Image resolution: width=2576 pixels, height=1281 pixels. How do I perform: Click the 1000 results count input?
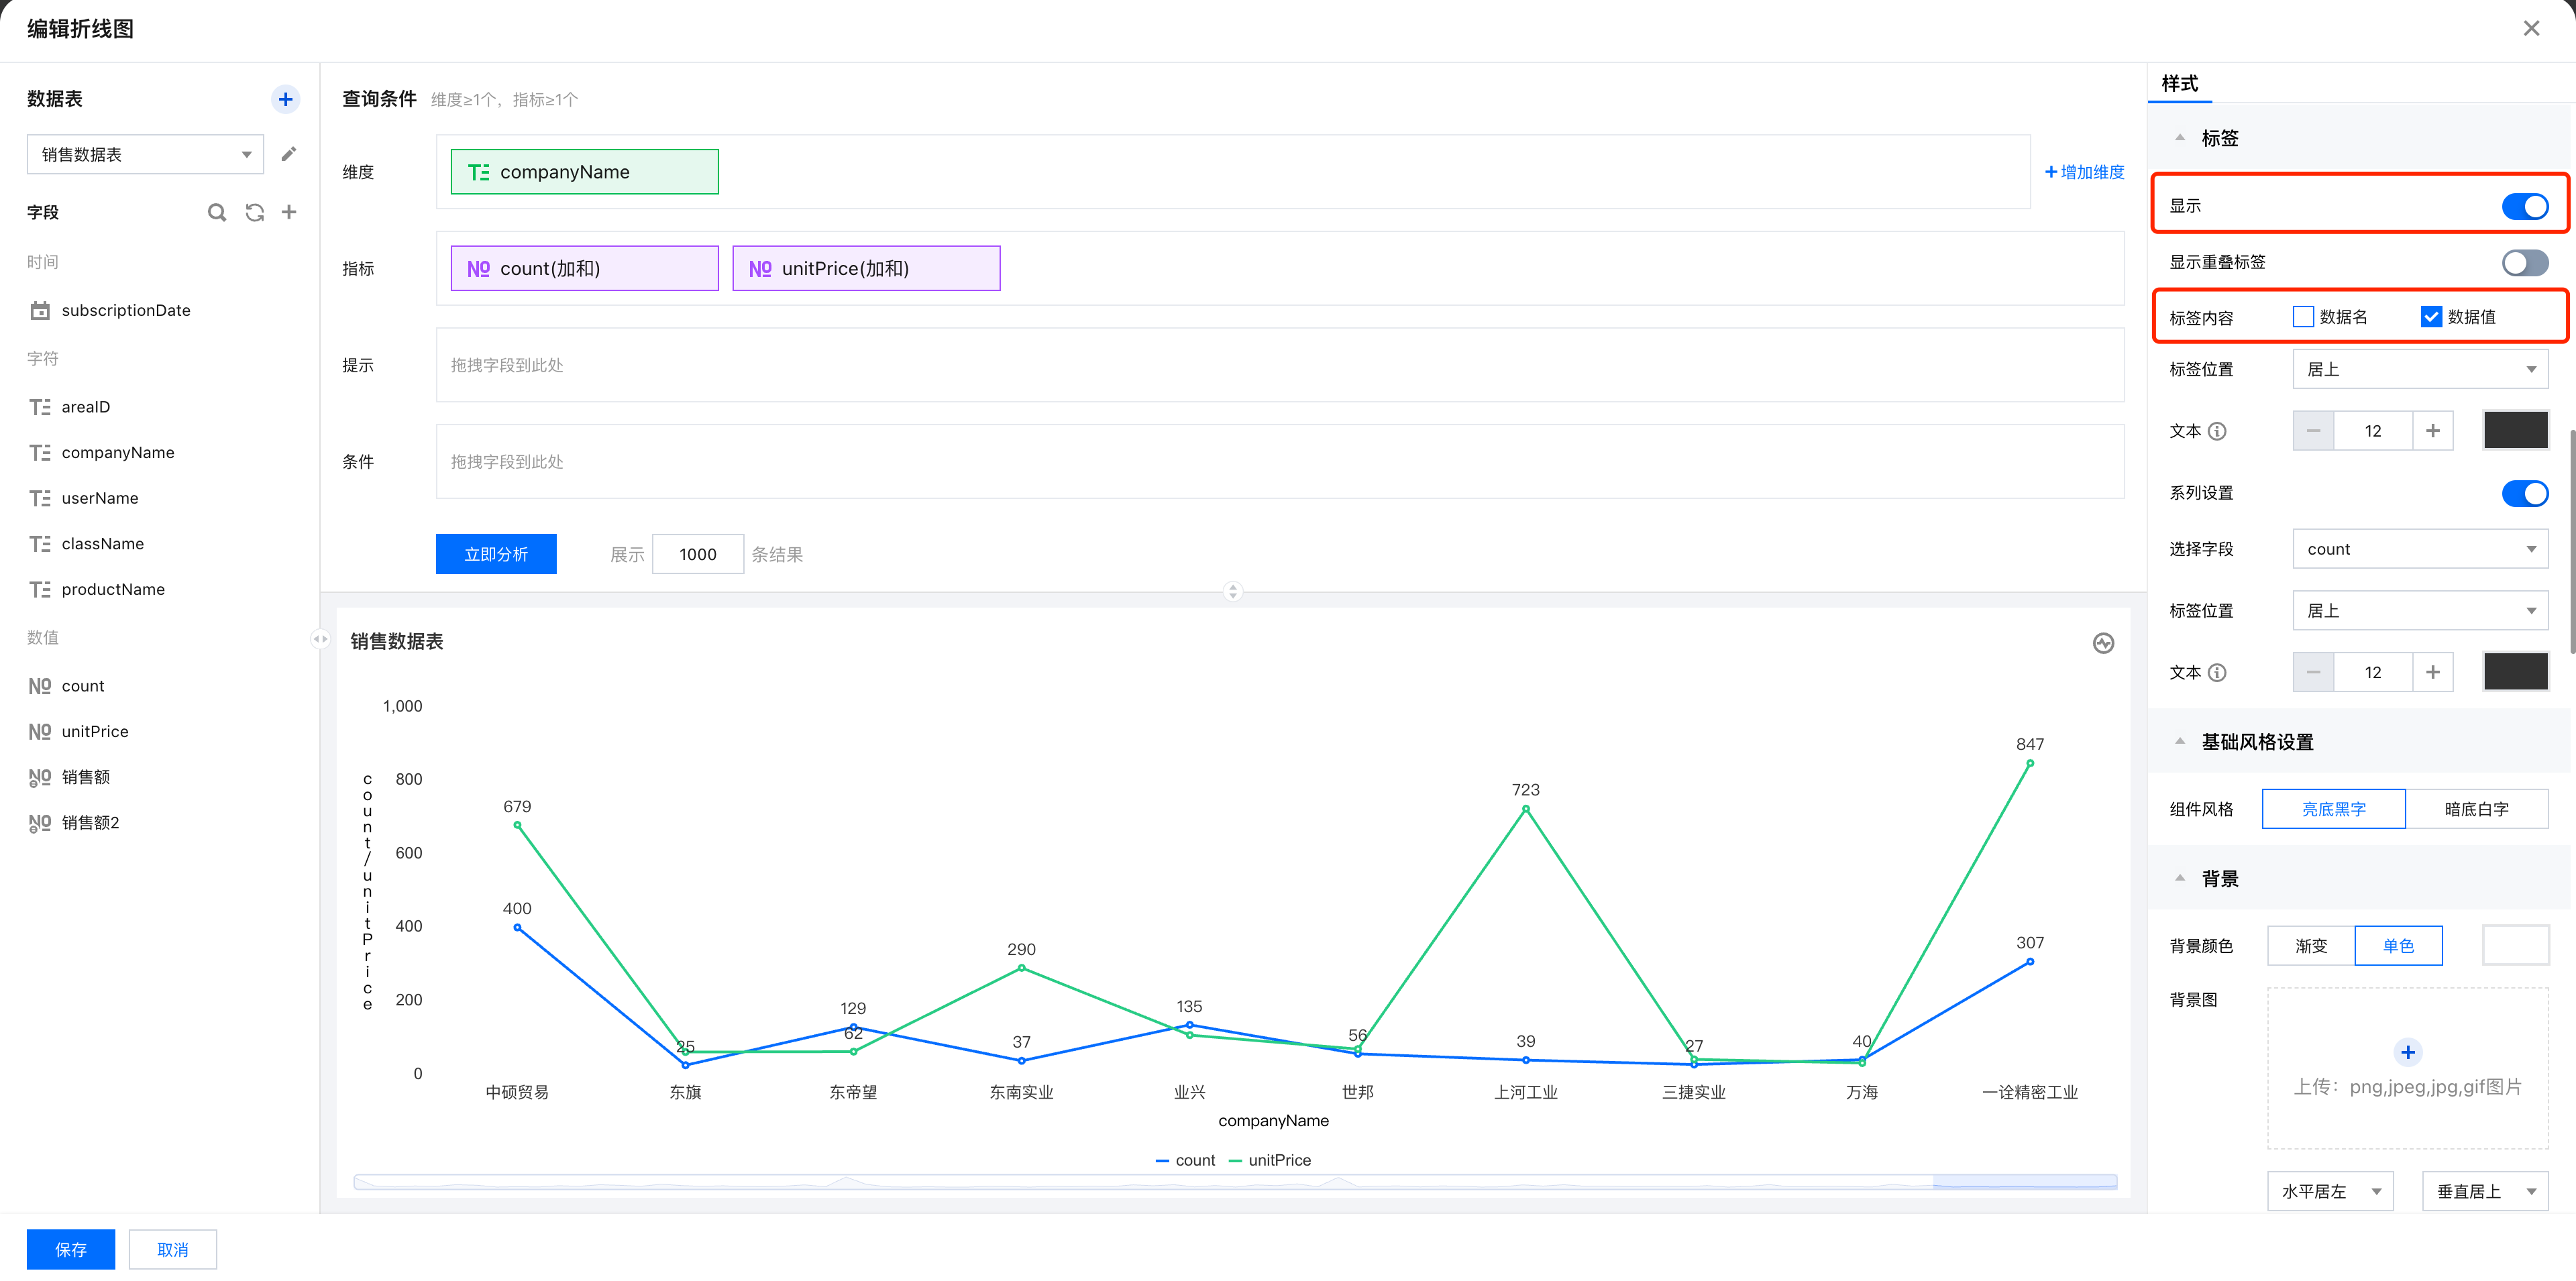[x=697, y=554]
